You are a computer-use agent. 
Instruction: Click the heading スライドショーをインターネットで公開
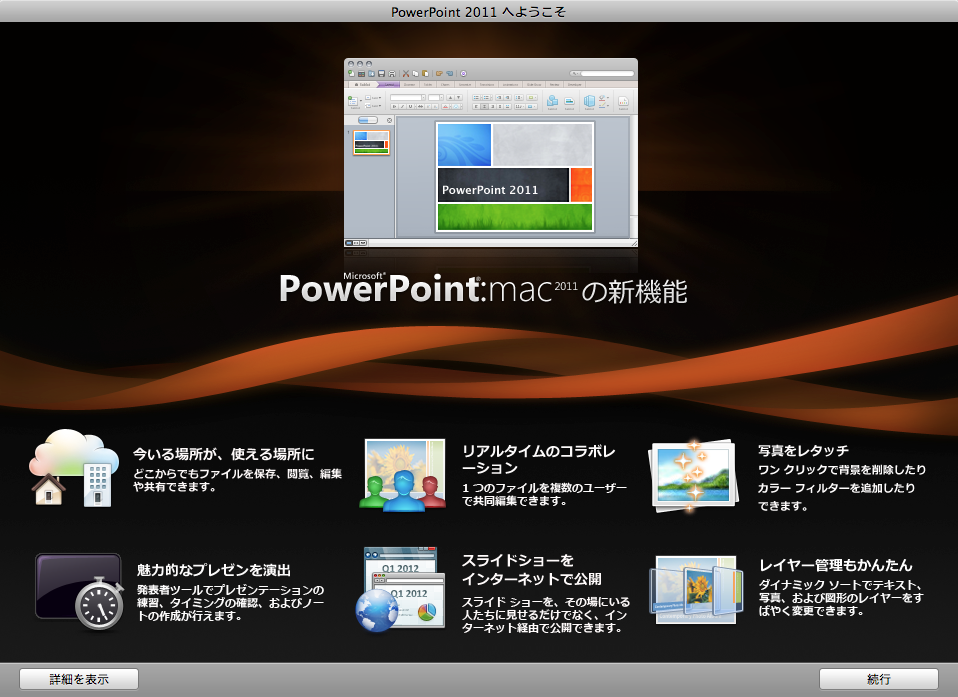(x=532, y=569)
